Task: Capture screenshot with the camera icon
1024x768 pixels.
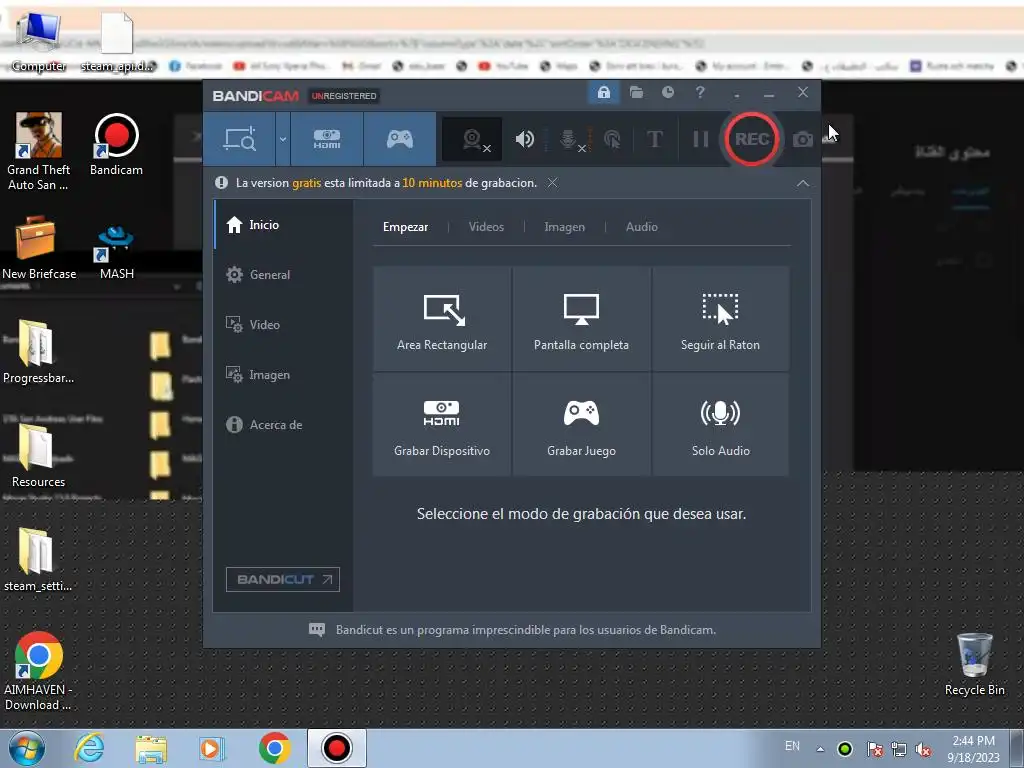Action: click(803, 139)
